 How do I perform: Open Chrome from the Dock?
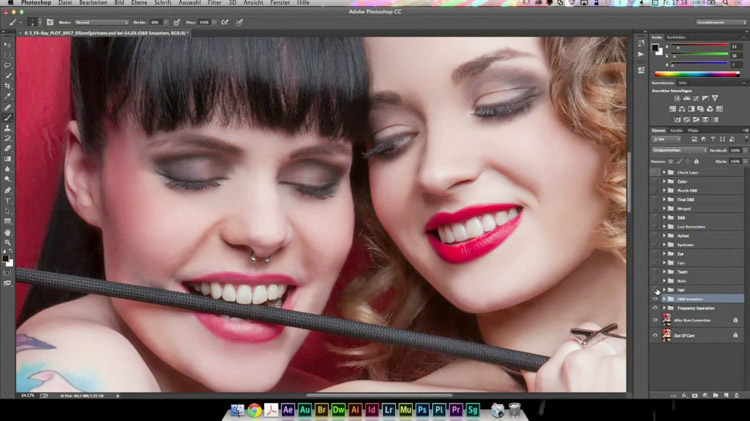tap(254, 410)
